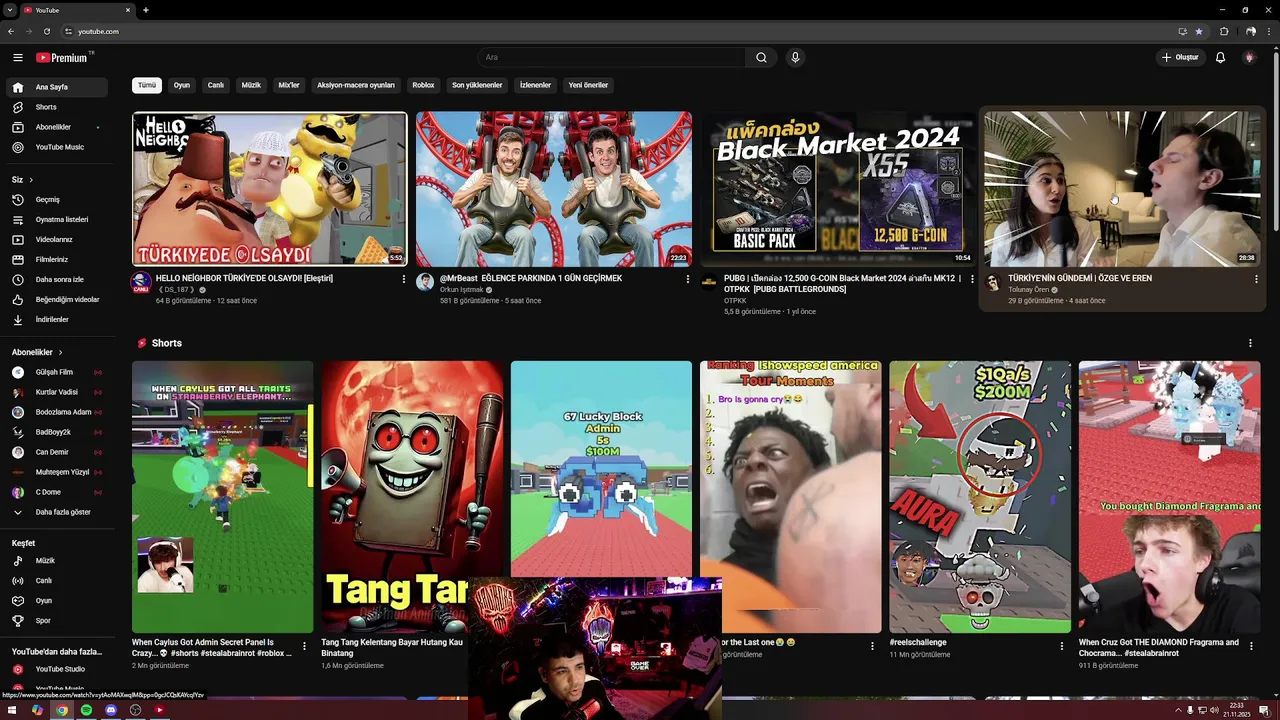Open the hamburger guide menu
The width and height of the screenshot is (1280, 720).
click(x=18, y=58)
